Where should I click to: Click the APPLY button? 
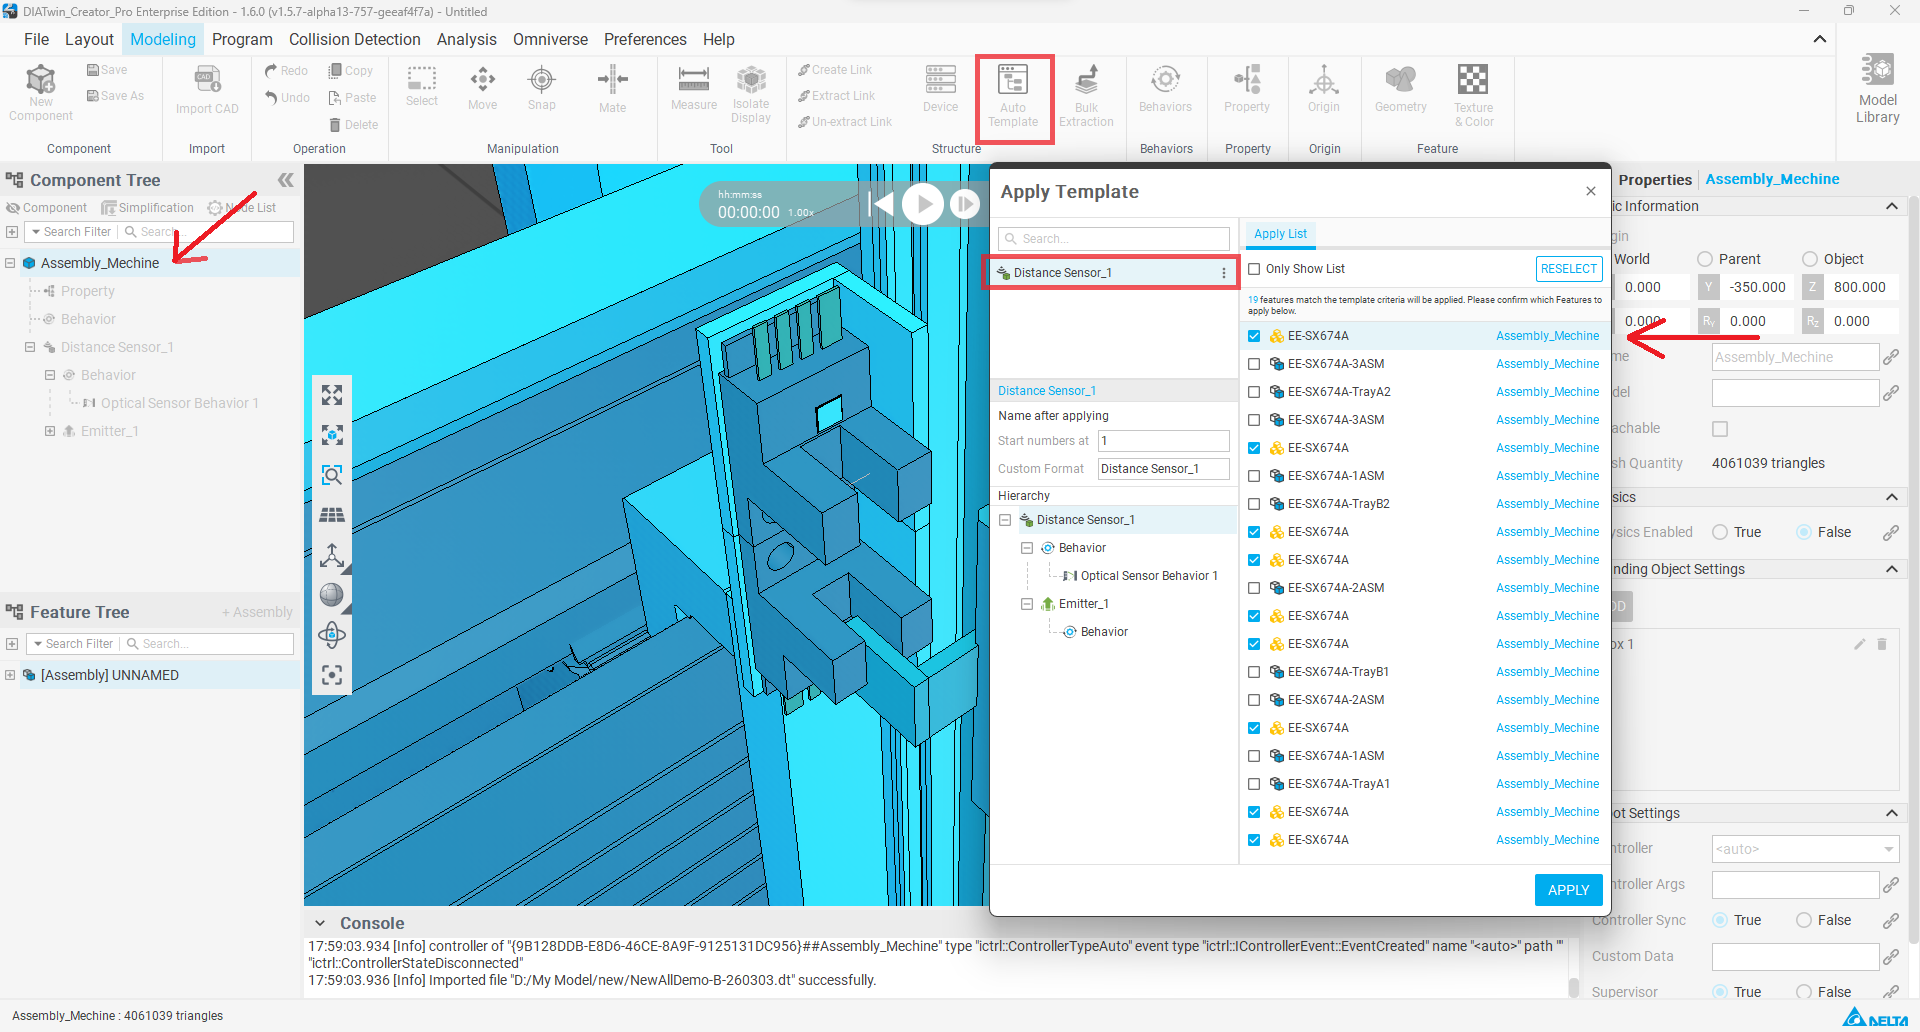point(1568,890)
